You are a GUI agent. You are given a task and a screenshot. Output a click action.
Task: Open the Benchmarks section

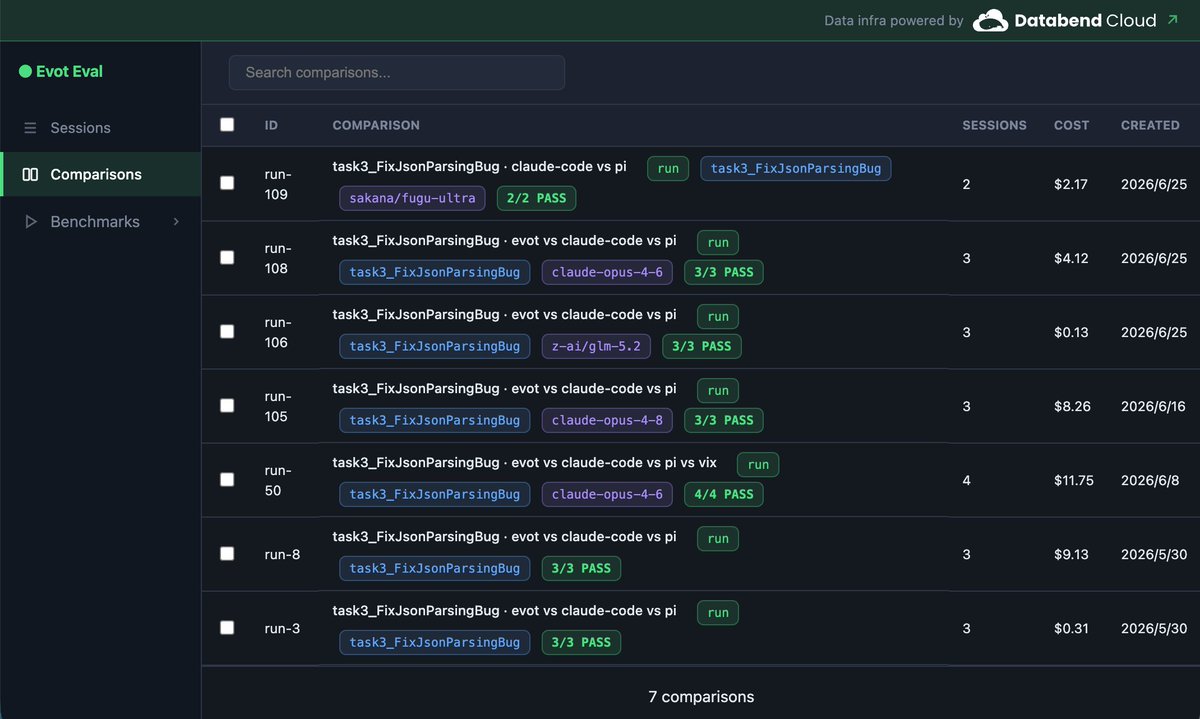[100, 222]
